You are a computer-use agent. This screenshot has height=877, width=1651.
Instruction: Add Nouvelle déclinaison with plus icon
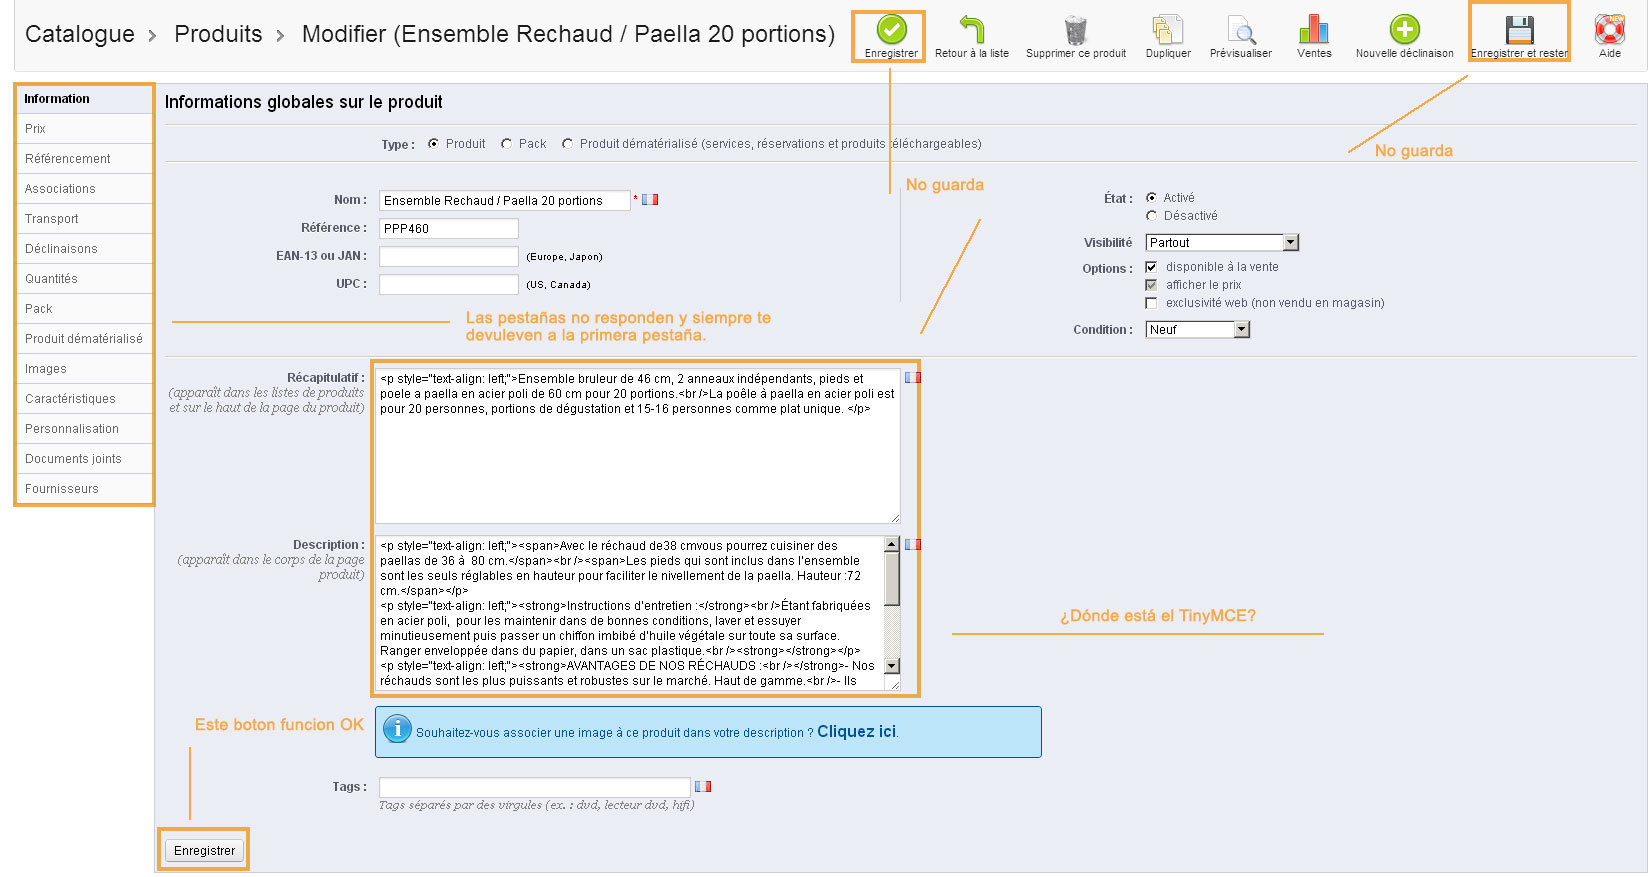click(x=1405, y=29)
